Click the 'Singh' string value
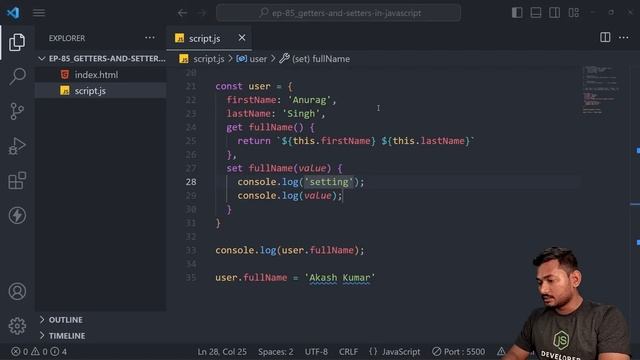Screen dimensions: 640x360 301,113
